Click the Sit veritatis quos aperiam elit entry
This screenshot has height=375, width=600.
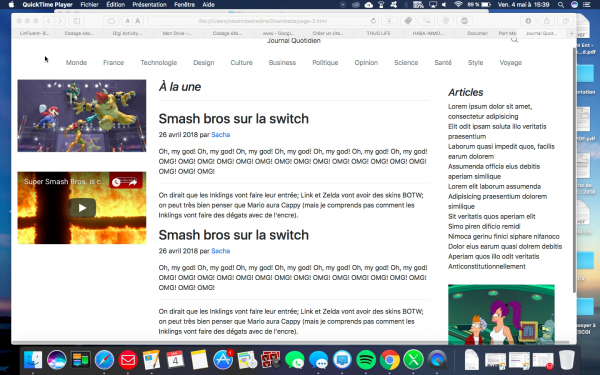[x=492, y=216]
